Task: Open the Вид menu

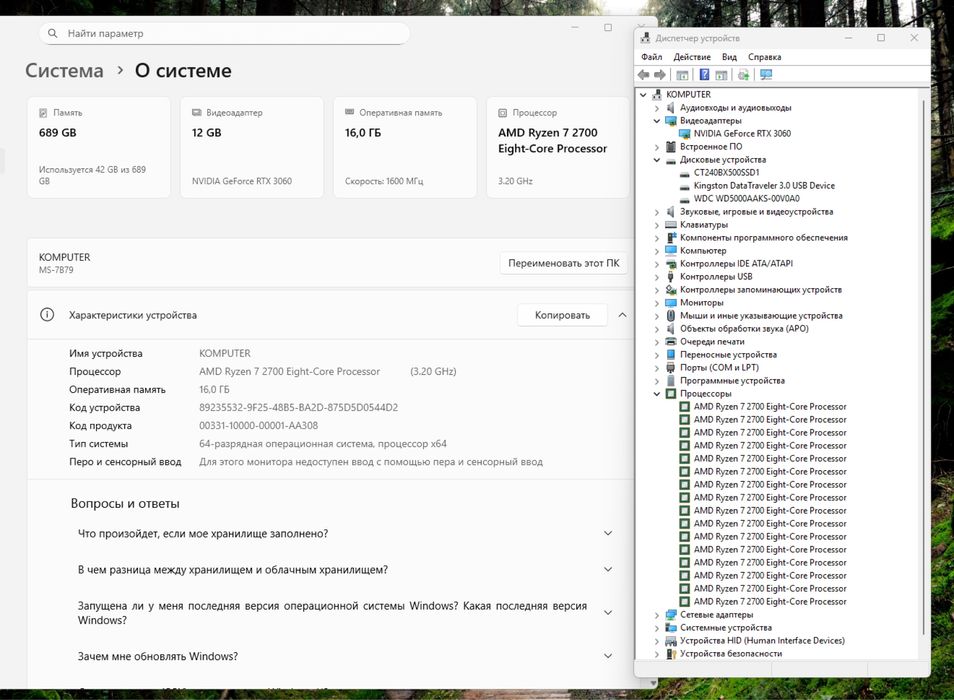Action: (729, 57)
